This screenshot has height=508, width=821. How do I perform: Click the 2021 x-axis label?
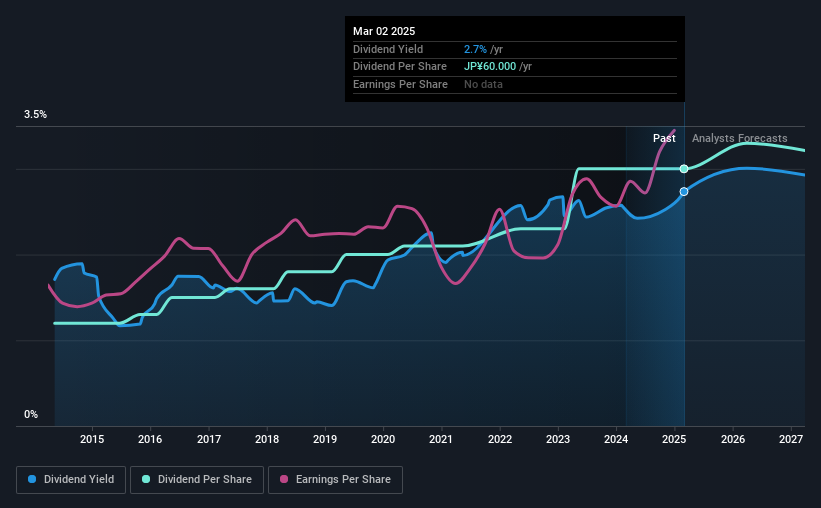[441, 439]
